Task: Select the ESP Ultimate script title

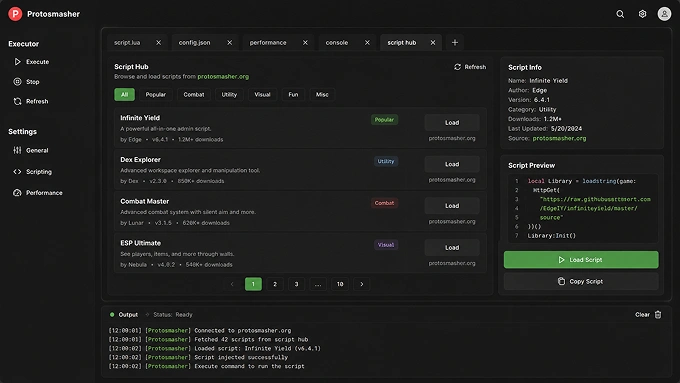Action: tap(140, 243)
